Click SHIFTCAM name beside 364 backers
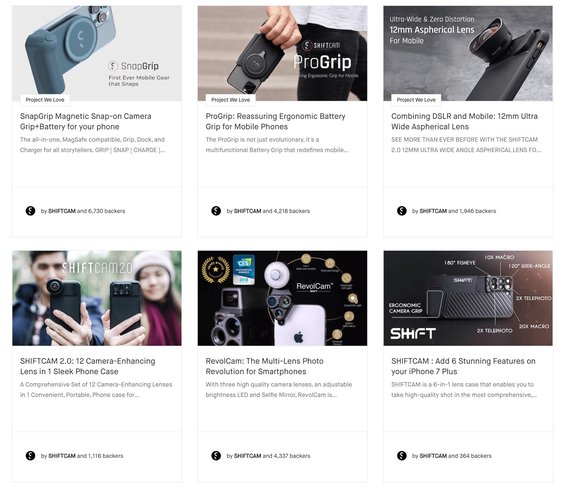 [x=433, y=456]
